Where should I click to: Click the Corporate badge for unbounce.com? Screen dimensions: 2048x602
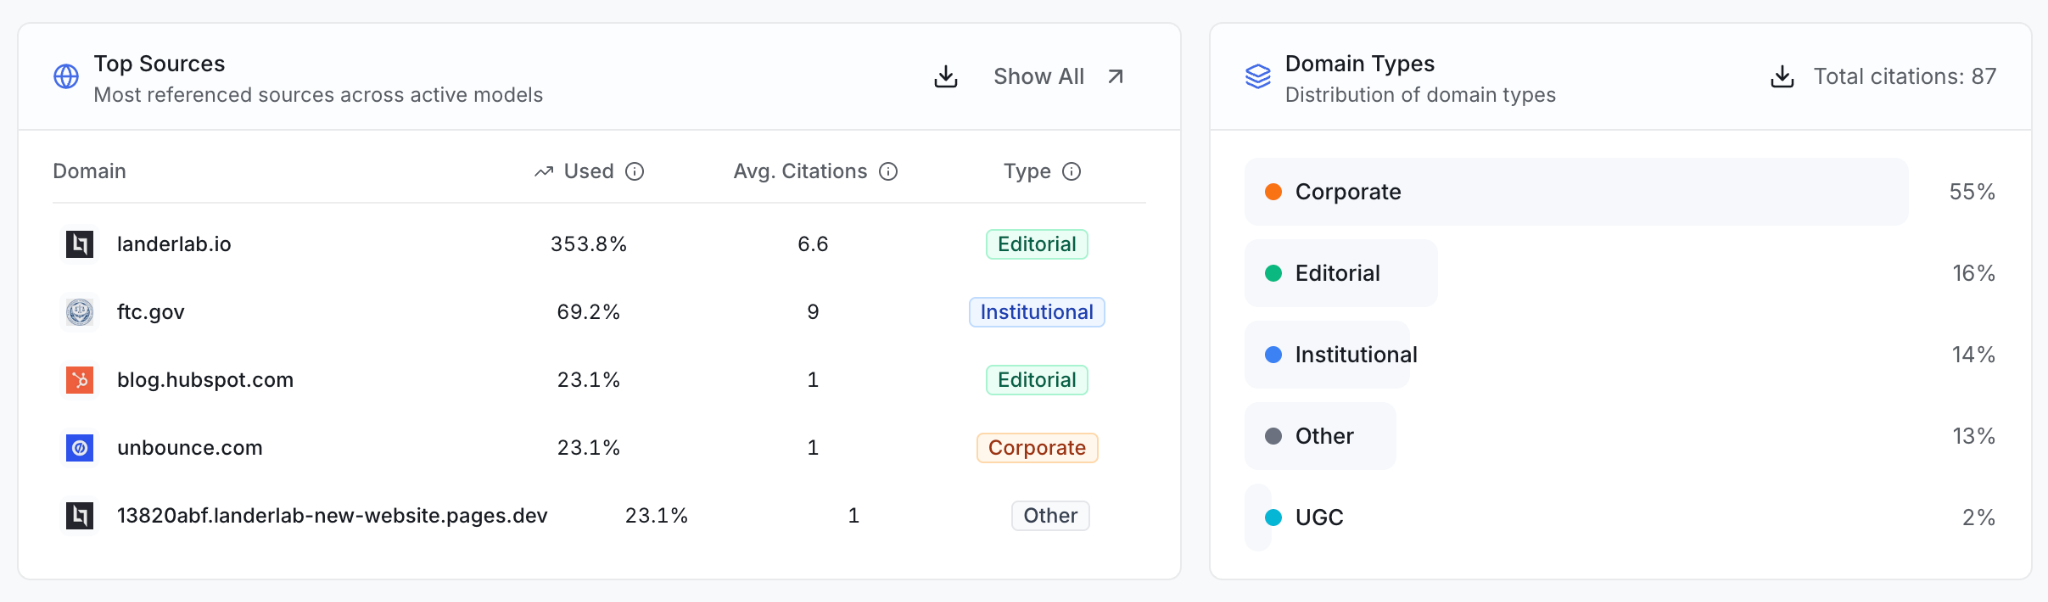(1037, 448)
